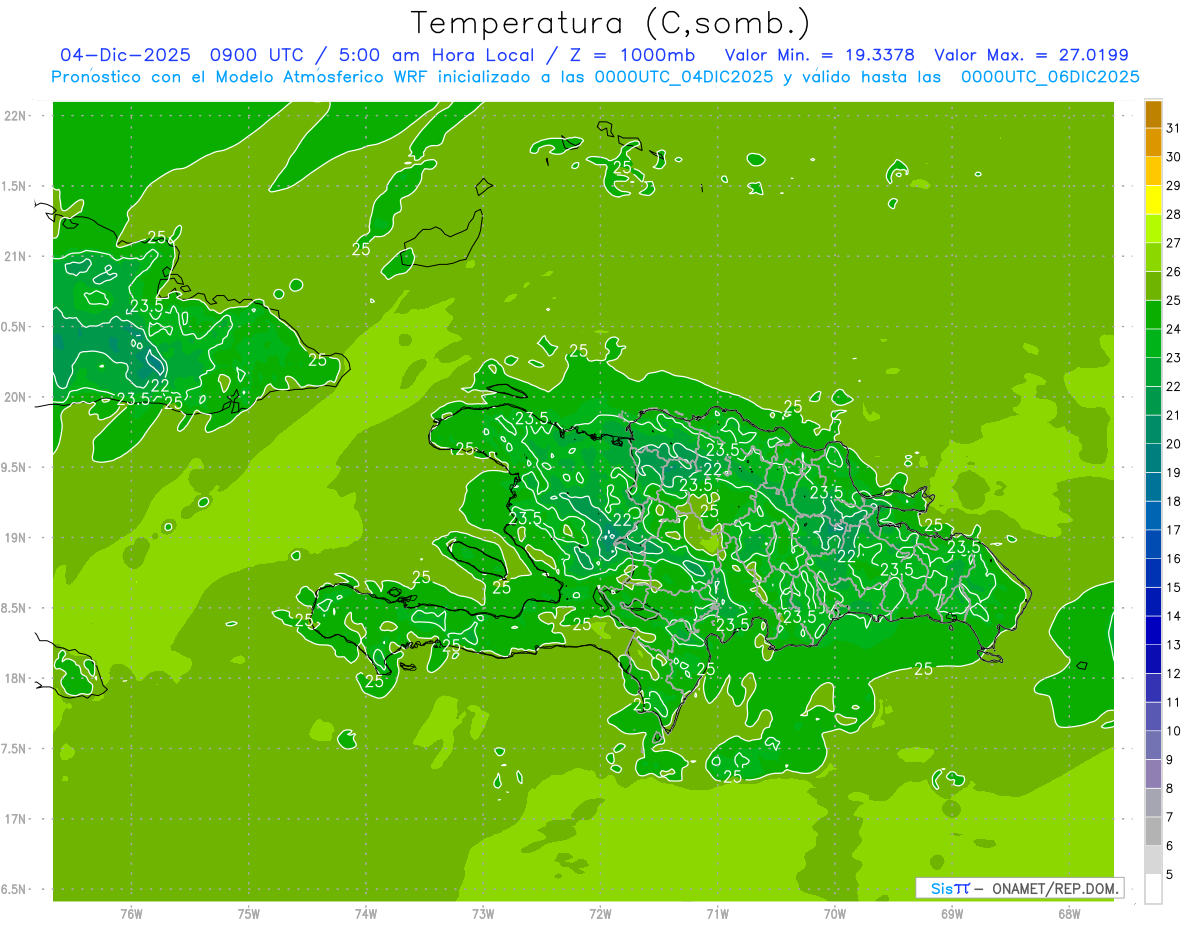
Task: Click the legend scale number 21
Action: [x=1174, y=415]
